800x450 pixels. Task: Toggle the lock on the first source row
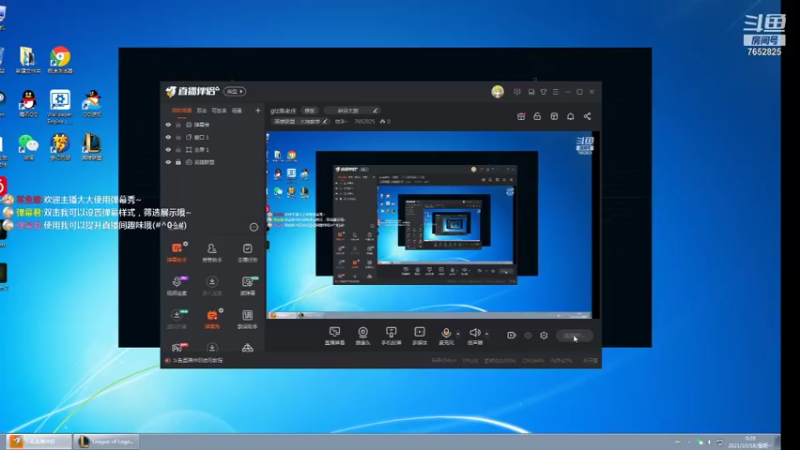[178, 124]
